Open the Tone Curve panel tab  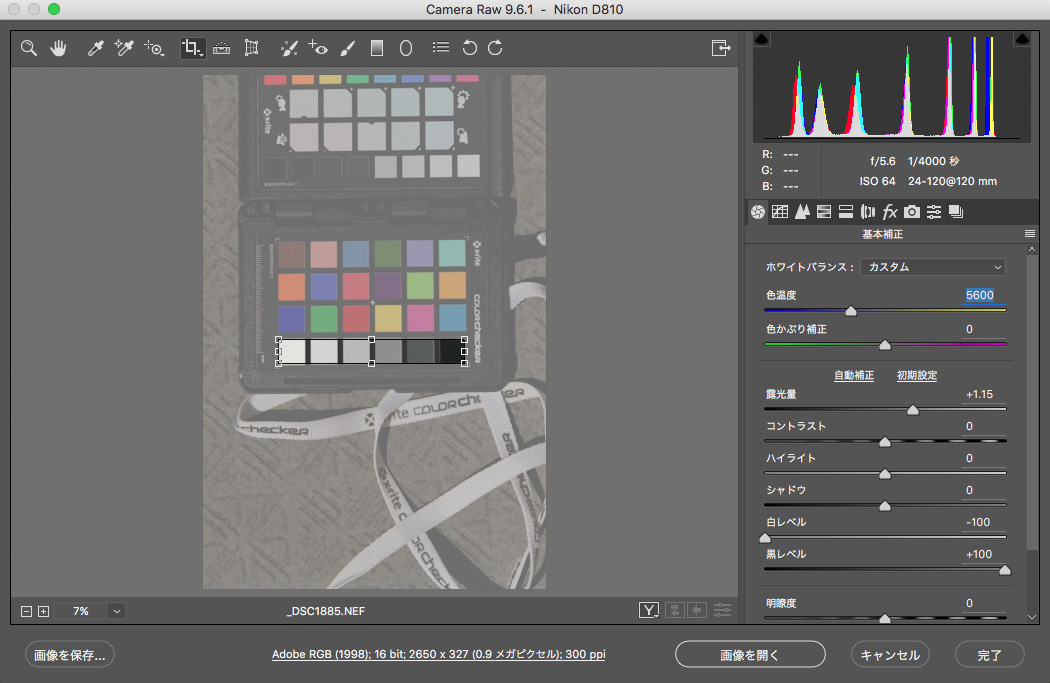(x=779, y=212)
